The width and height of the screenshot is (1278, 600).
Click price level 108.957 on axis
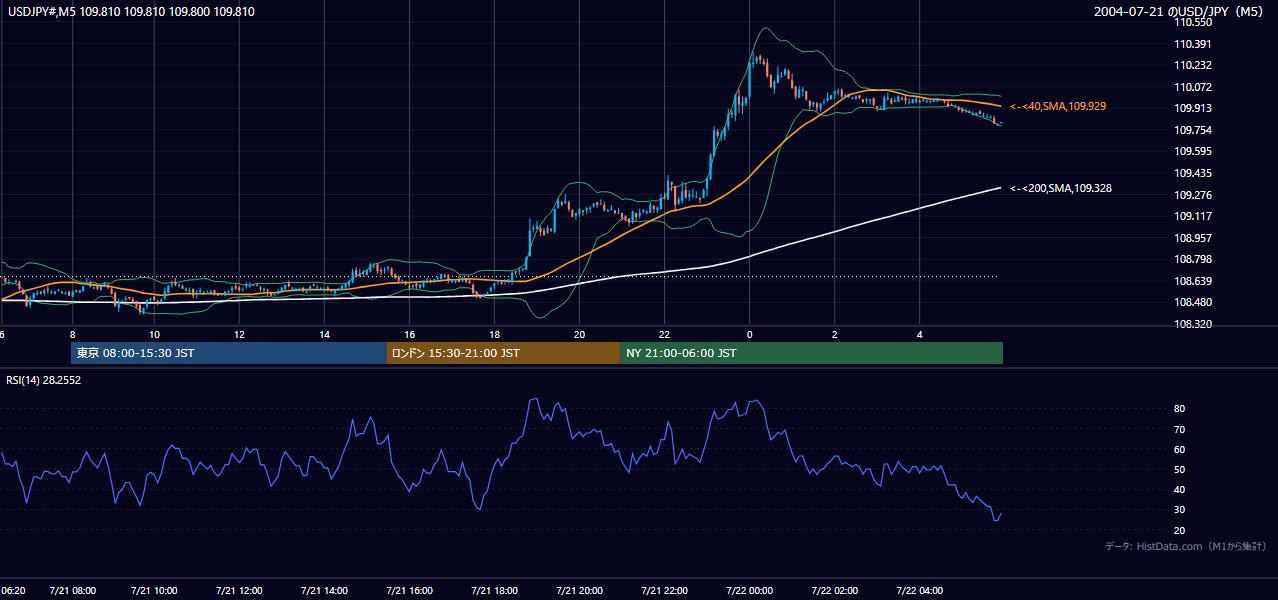tap(1192, 238)
